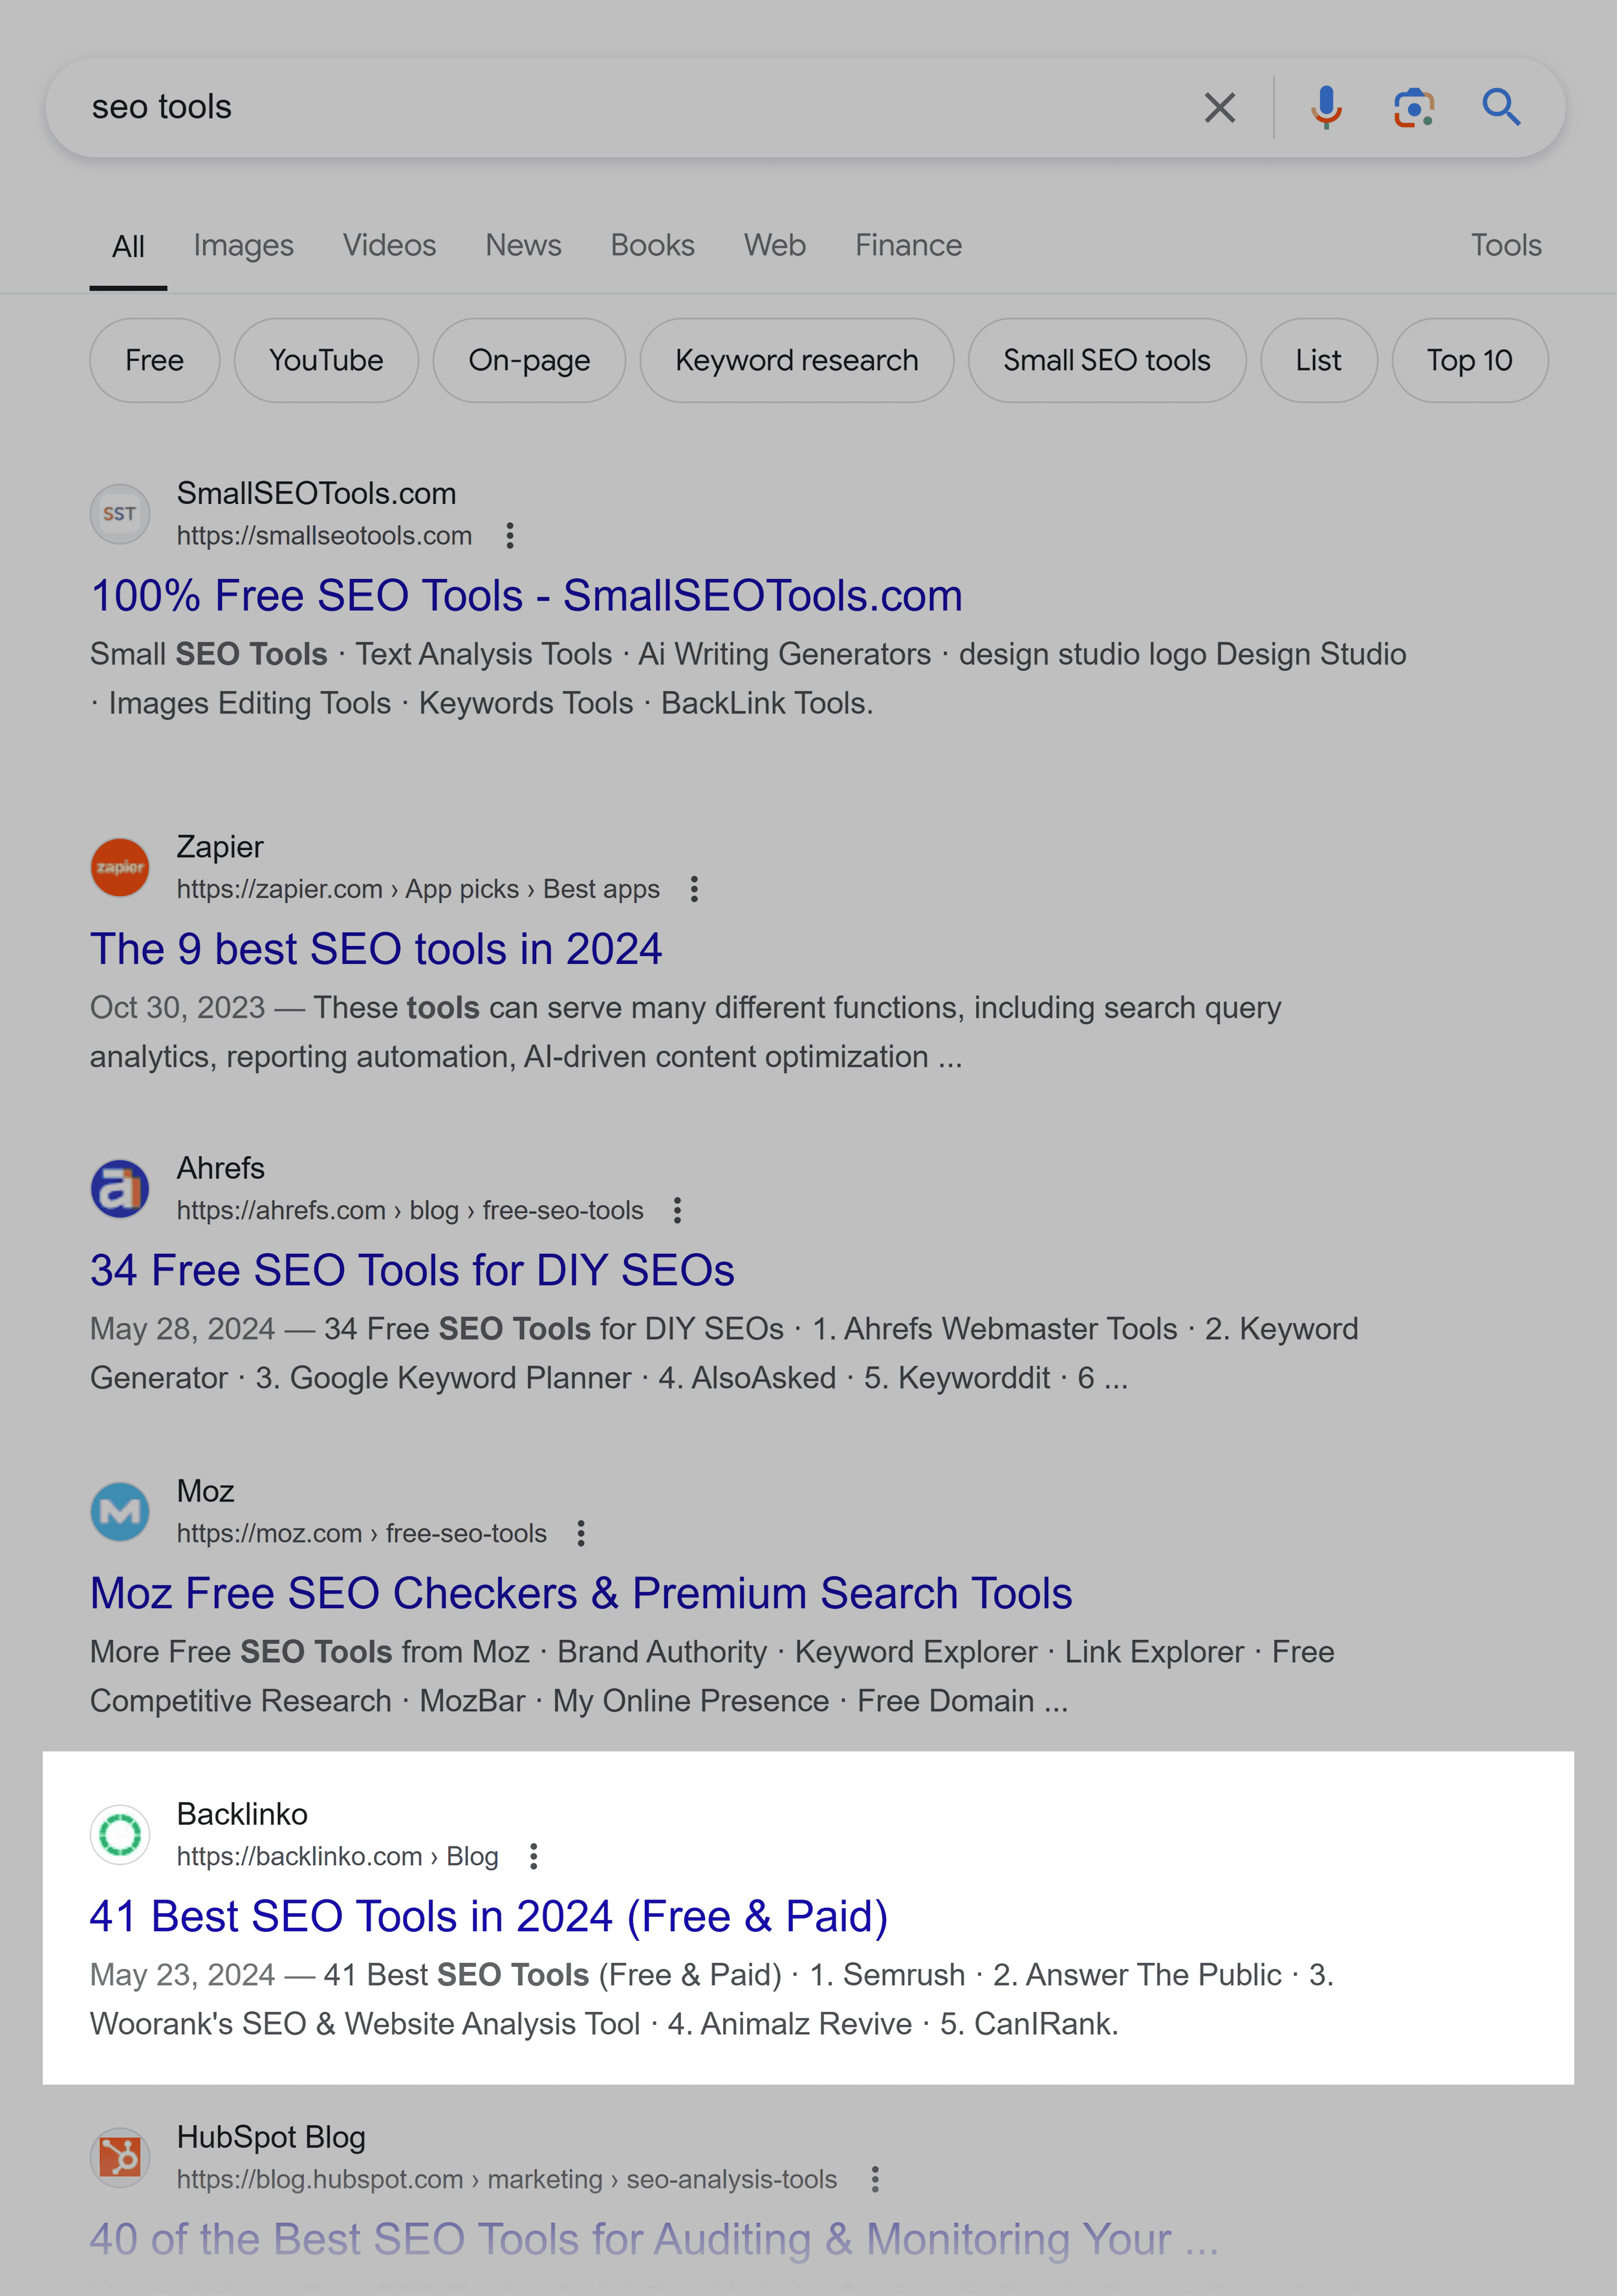Switch to the Finance tab
1617x2296 pixels.
908,245
